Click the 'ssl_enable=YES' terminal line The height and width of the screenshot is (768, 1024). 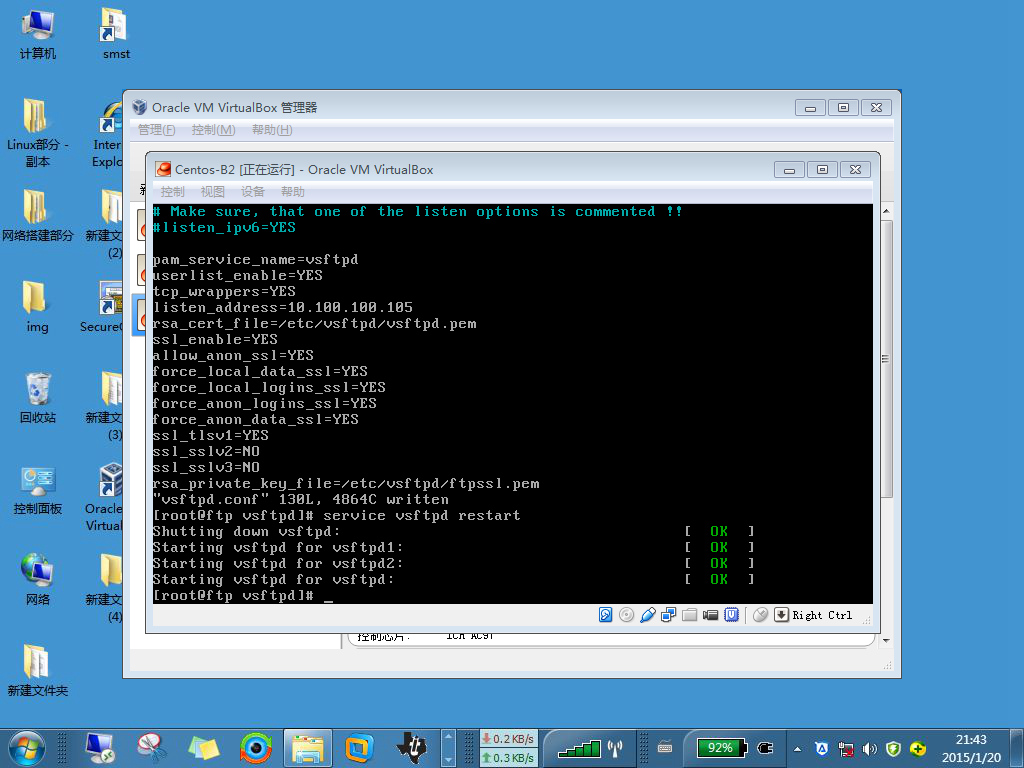[x=216, y=339]
